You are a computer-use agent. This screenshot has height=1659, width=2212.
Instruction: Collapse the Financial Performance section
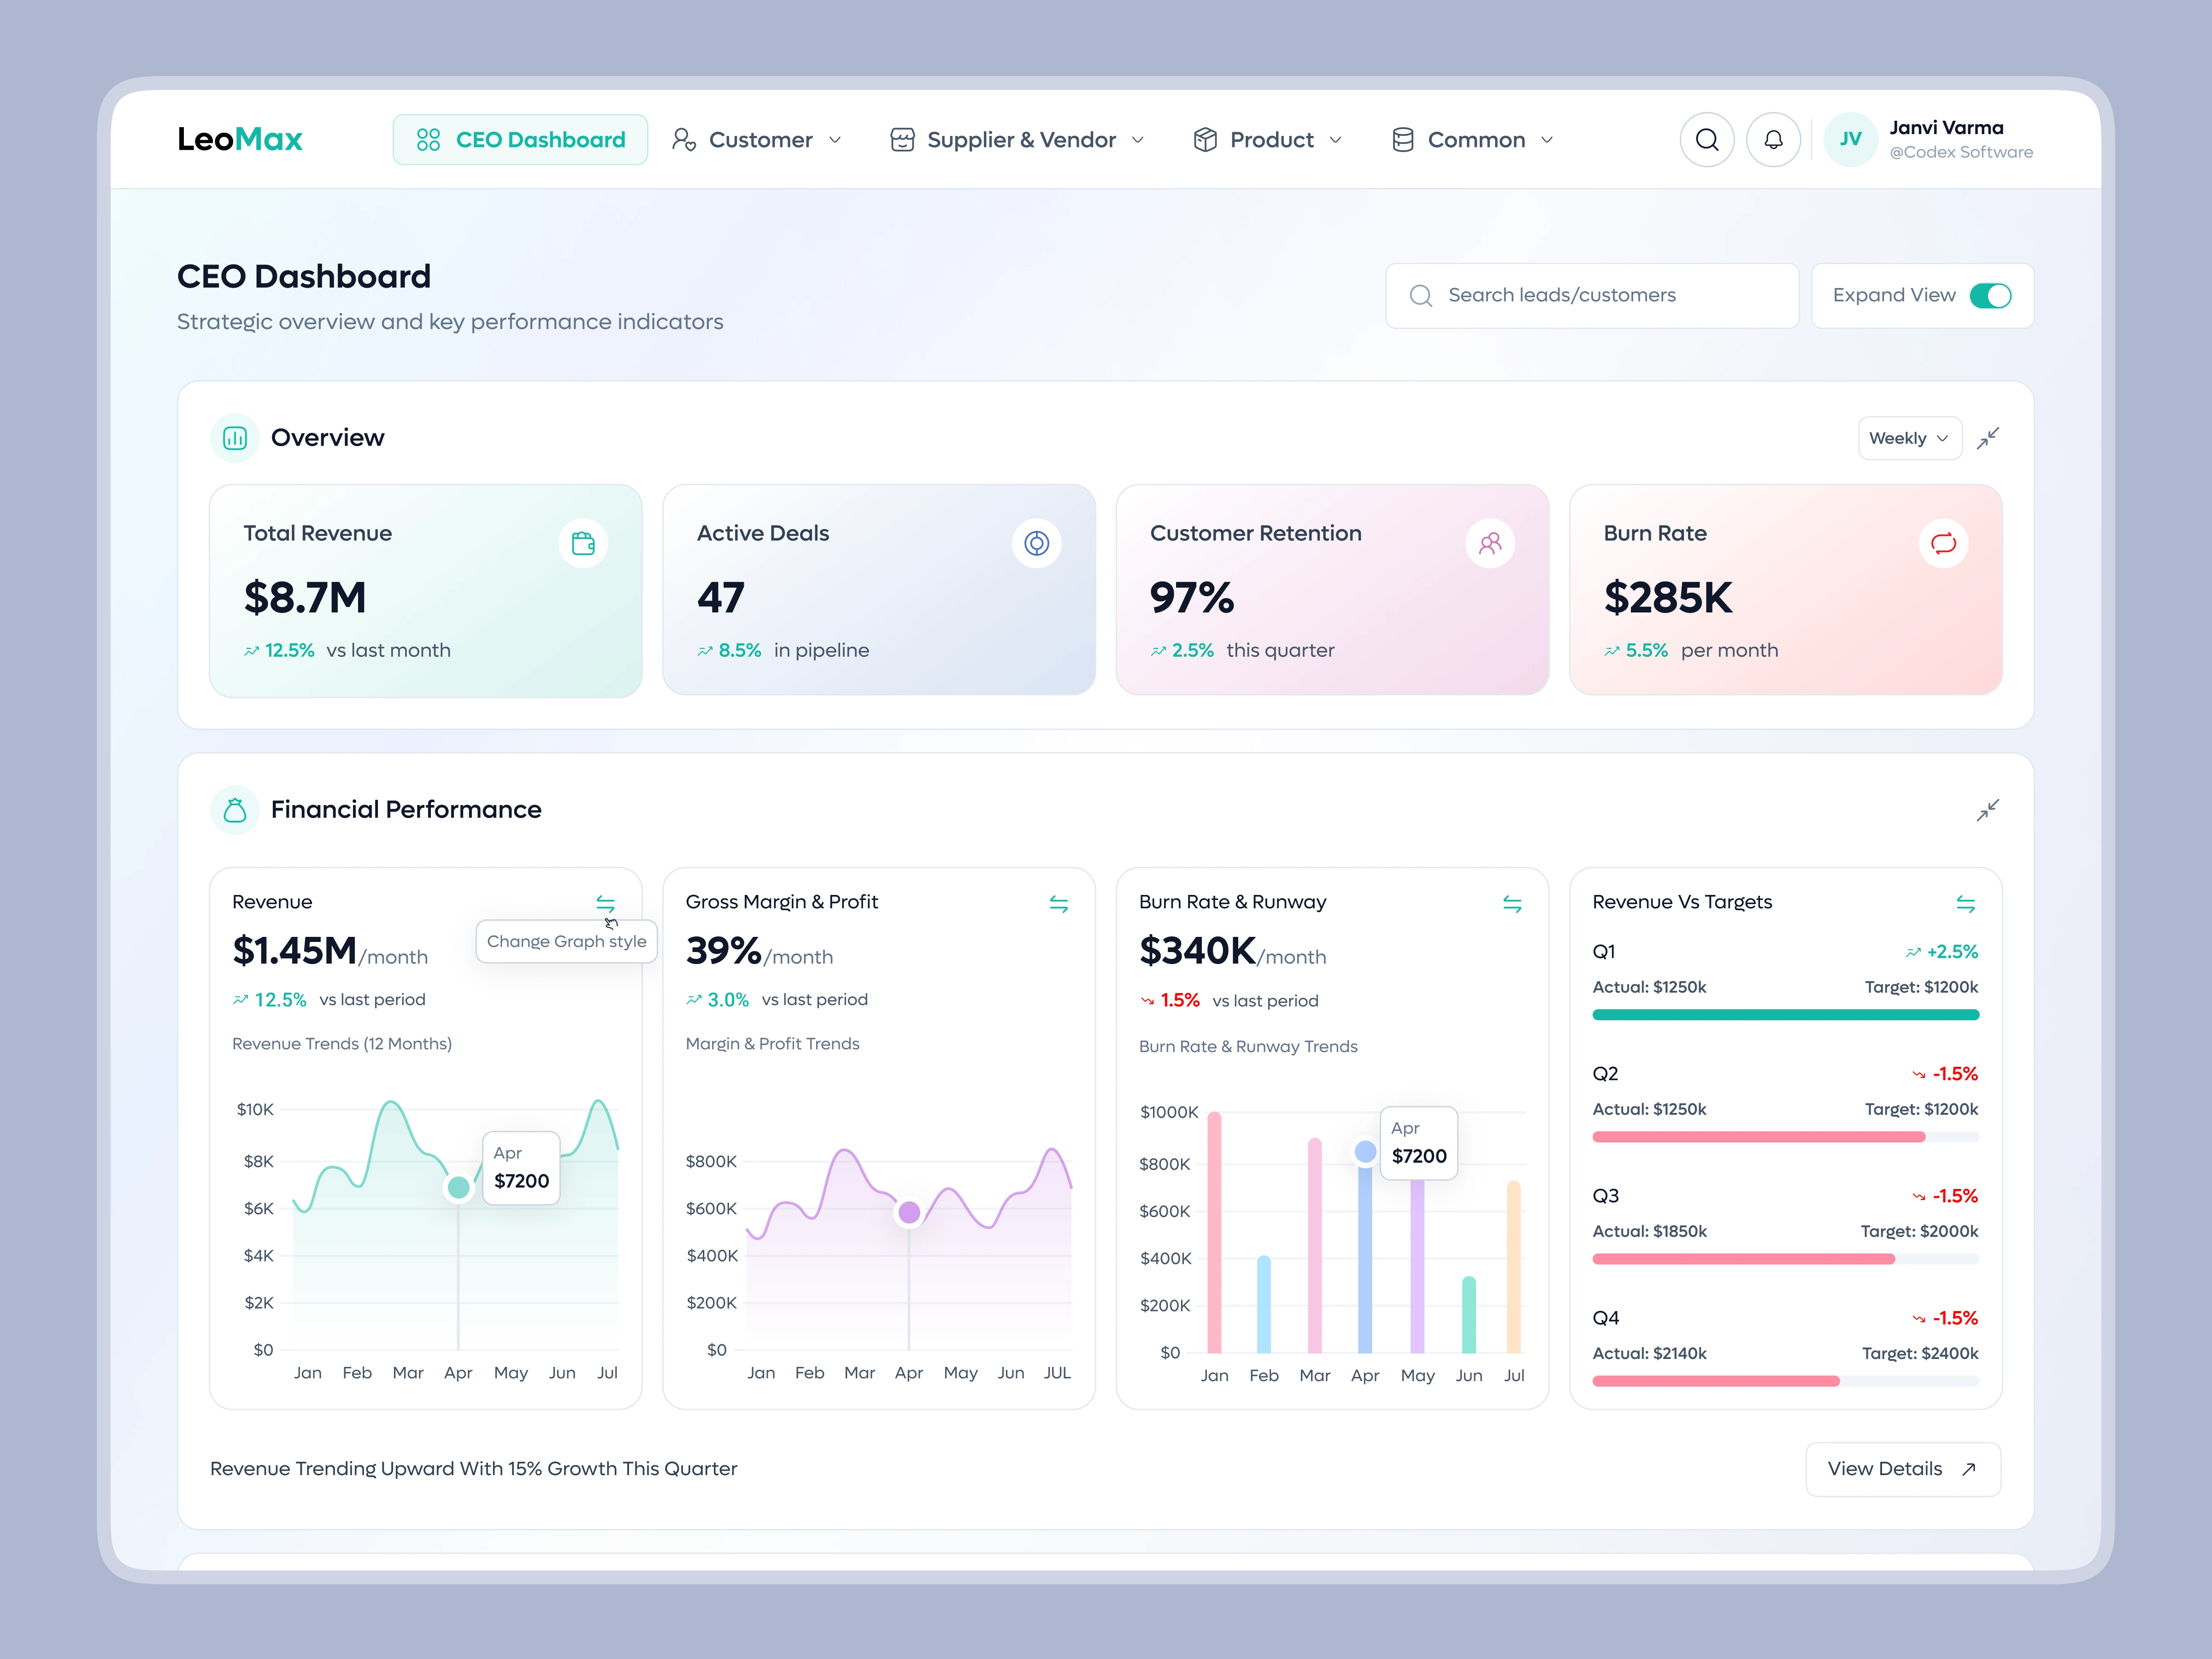pos(1987,810)
